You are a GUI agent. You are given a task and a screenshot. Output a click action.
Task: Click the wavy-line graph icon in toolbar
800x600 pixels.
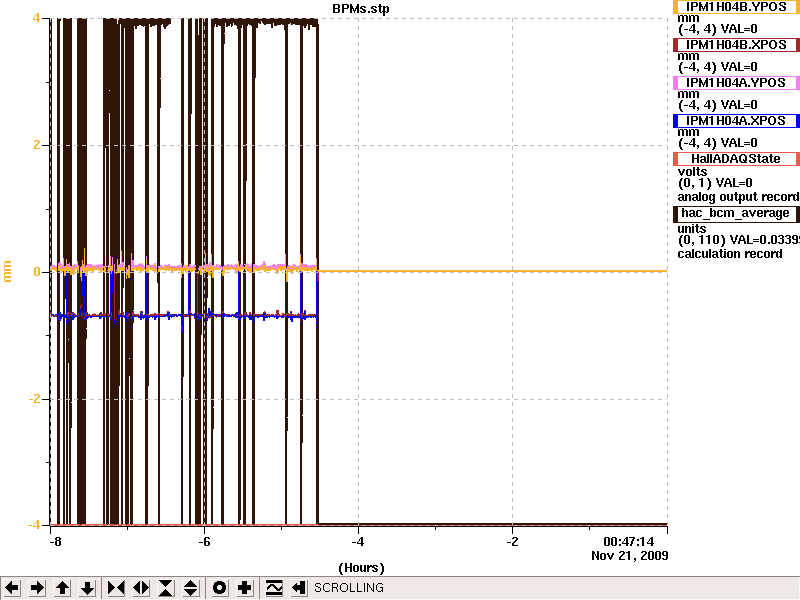[x=274, y=588]
